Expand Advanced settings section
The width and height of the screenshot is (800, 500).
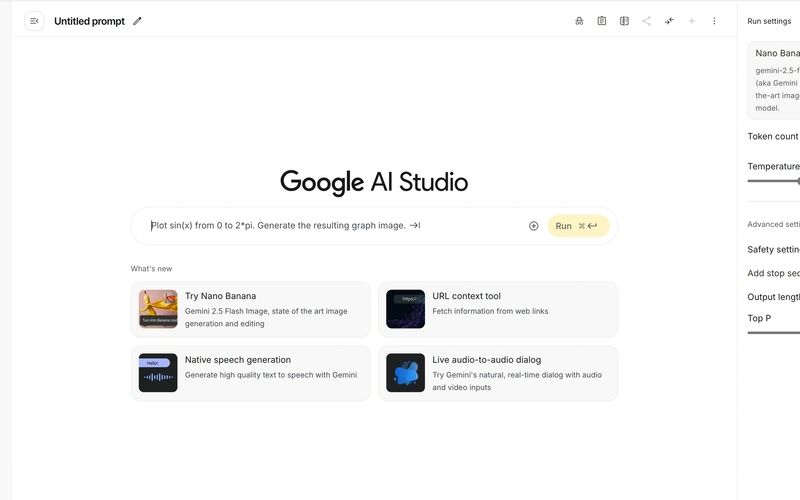pyautogui.click(x=773, y=224)
